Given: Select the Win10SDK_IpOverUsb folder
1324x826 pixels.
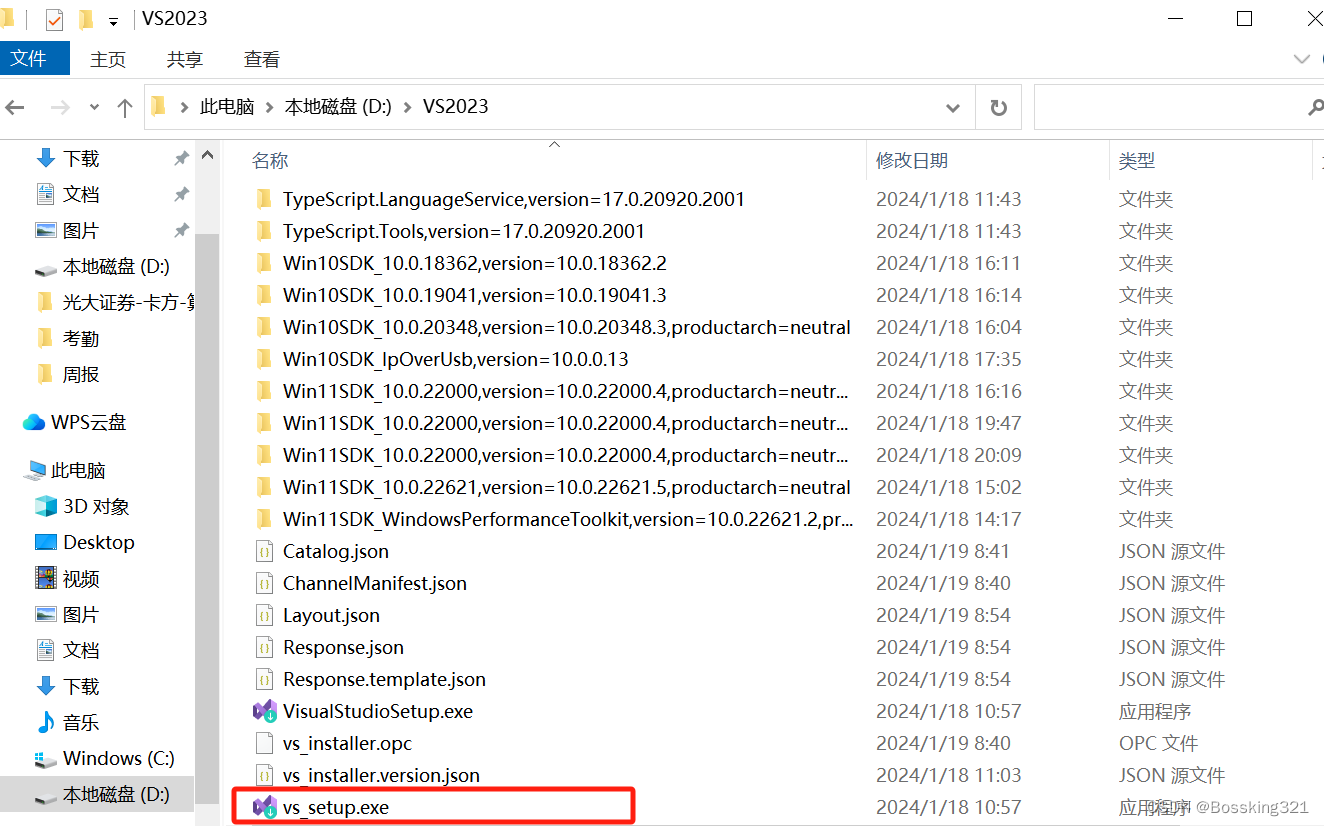Looking at the screenshot, I should 456,359.
